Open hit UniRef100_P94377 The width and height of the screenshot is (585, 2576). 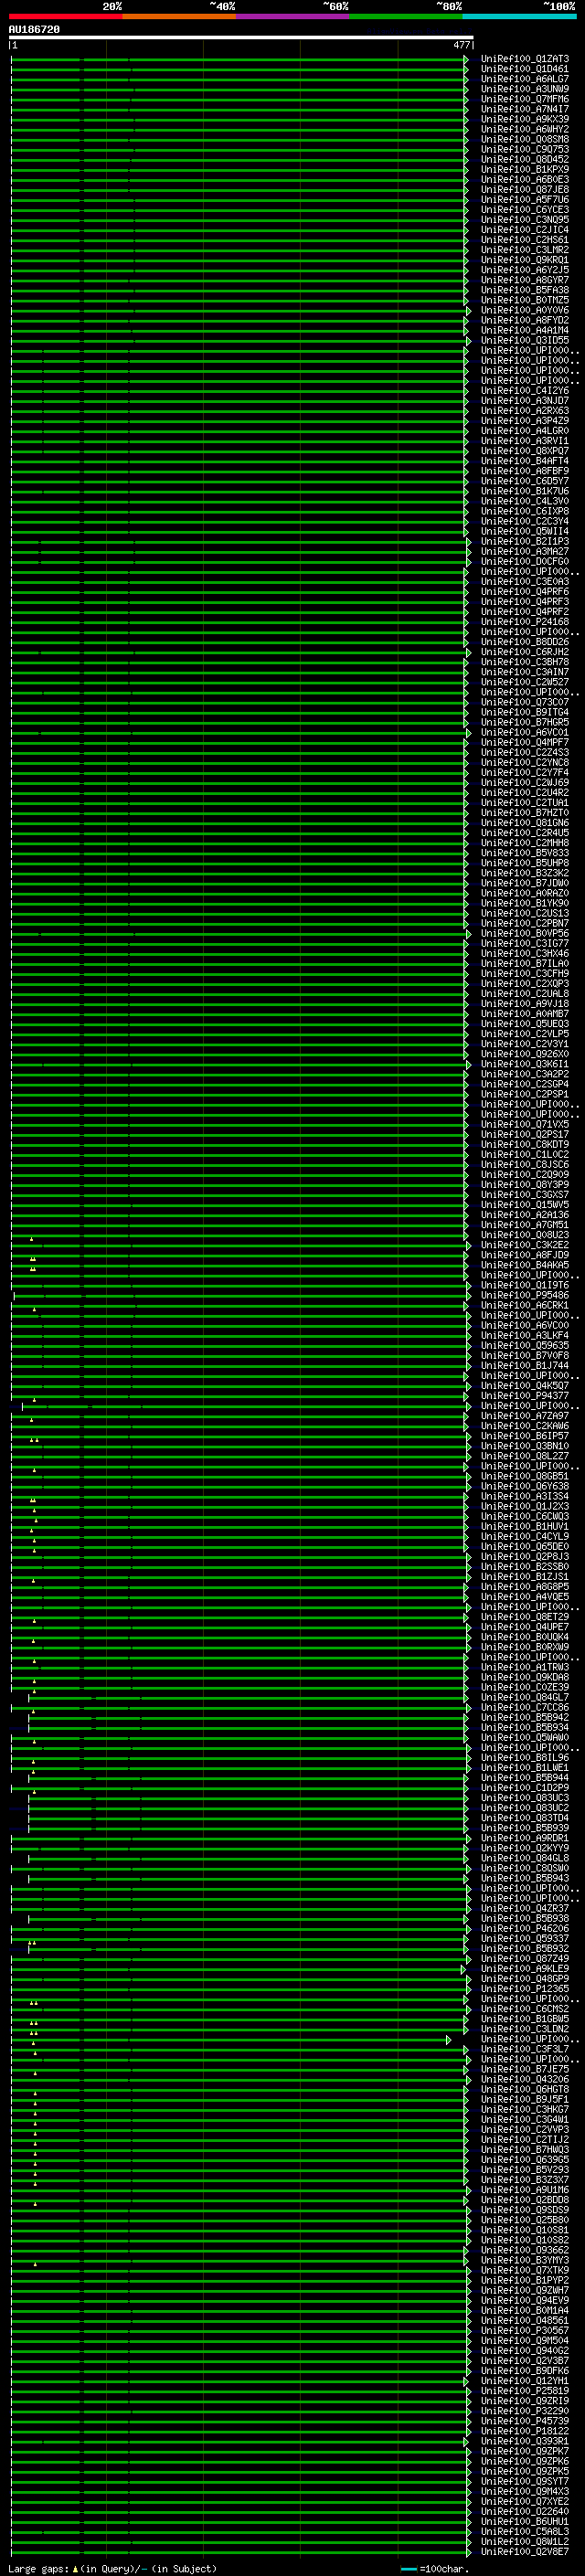[525, 1396]
